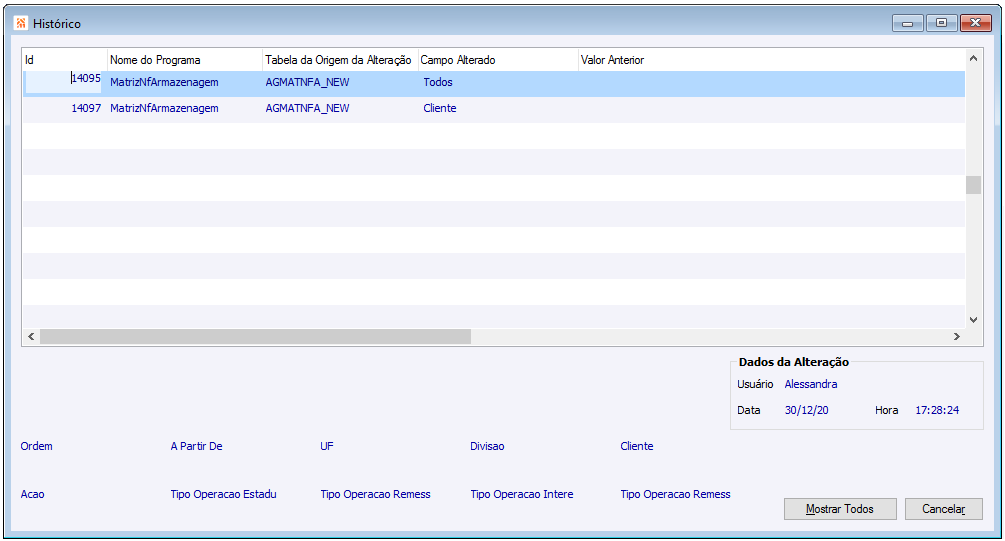Click MatrizNfArmazenagem in row 14097

pos(164,108)
